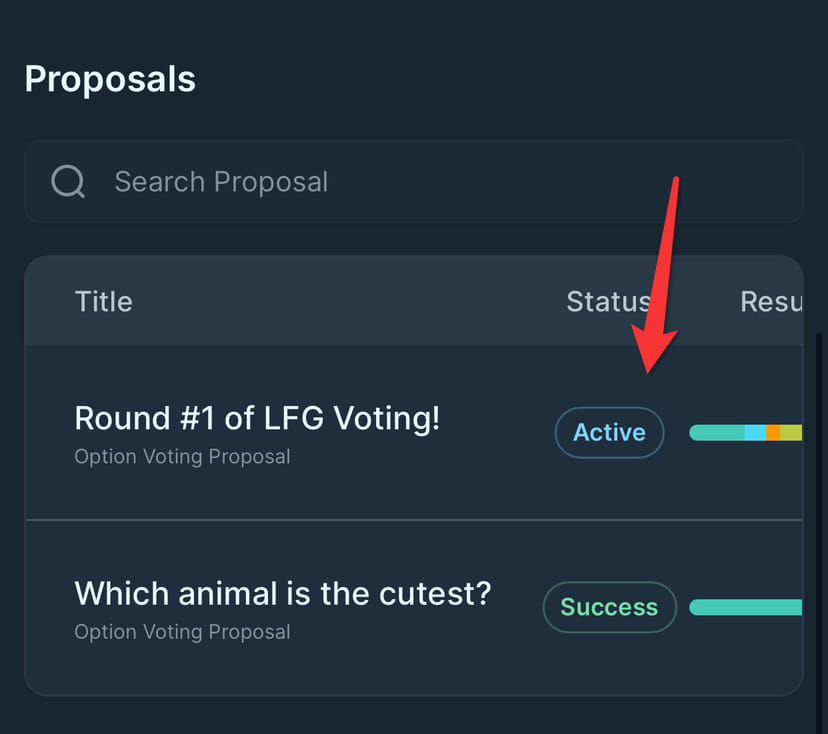Click the Status column header
Image resolution: width=828 pixels, height=734 pixels.
pos(608,301)
